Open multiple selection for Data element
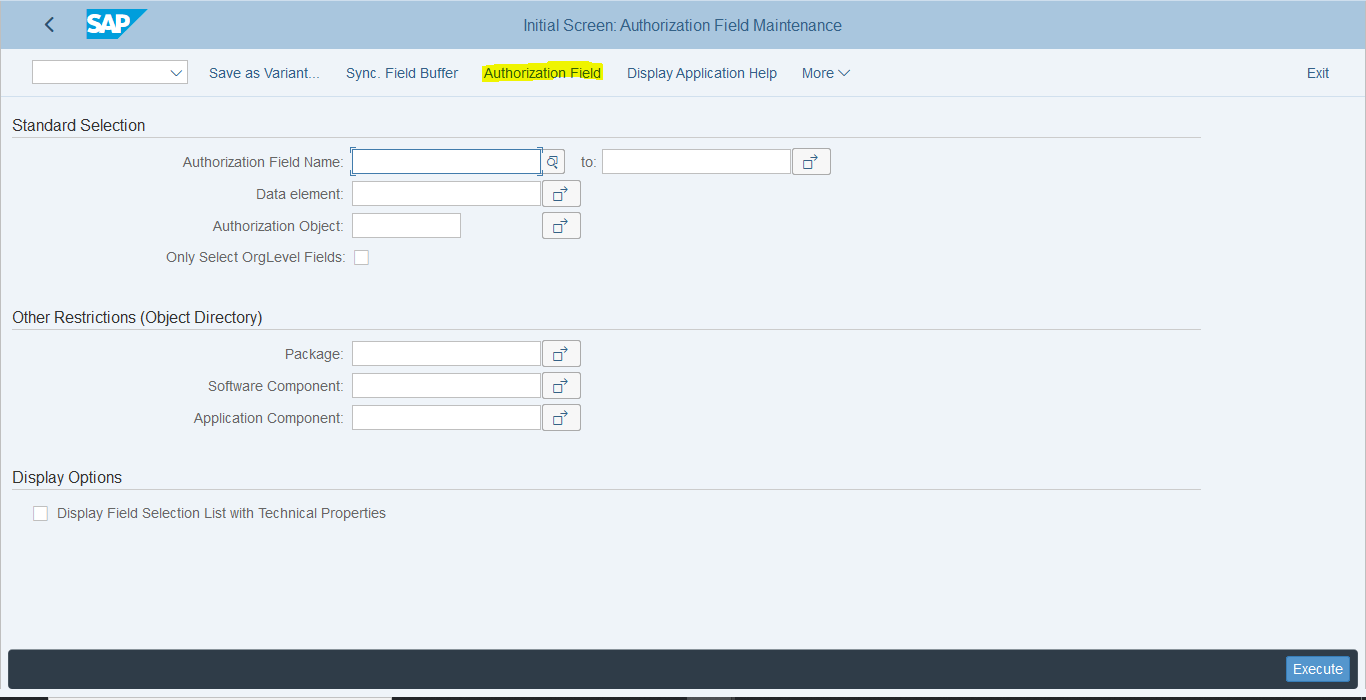1366x700 pixels. [x=561, y=192]
